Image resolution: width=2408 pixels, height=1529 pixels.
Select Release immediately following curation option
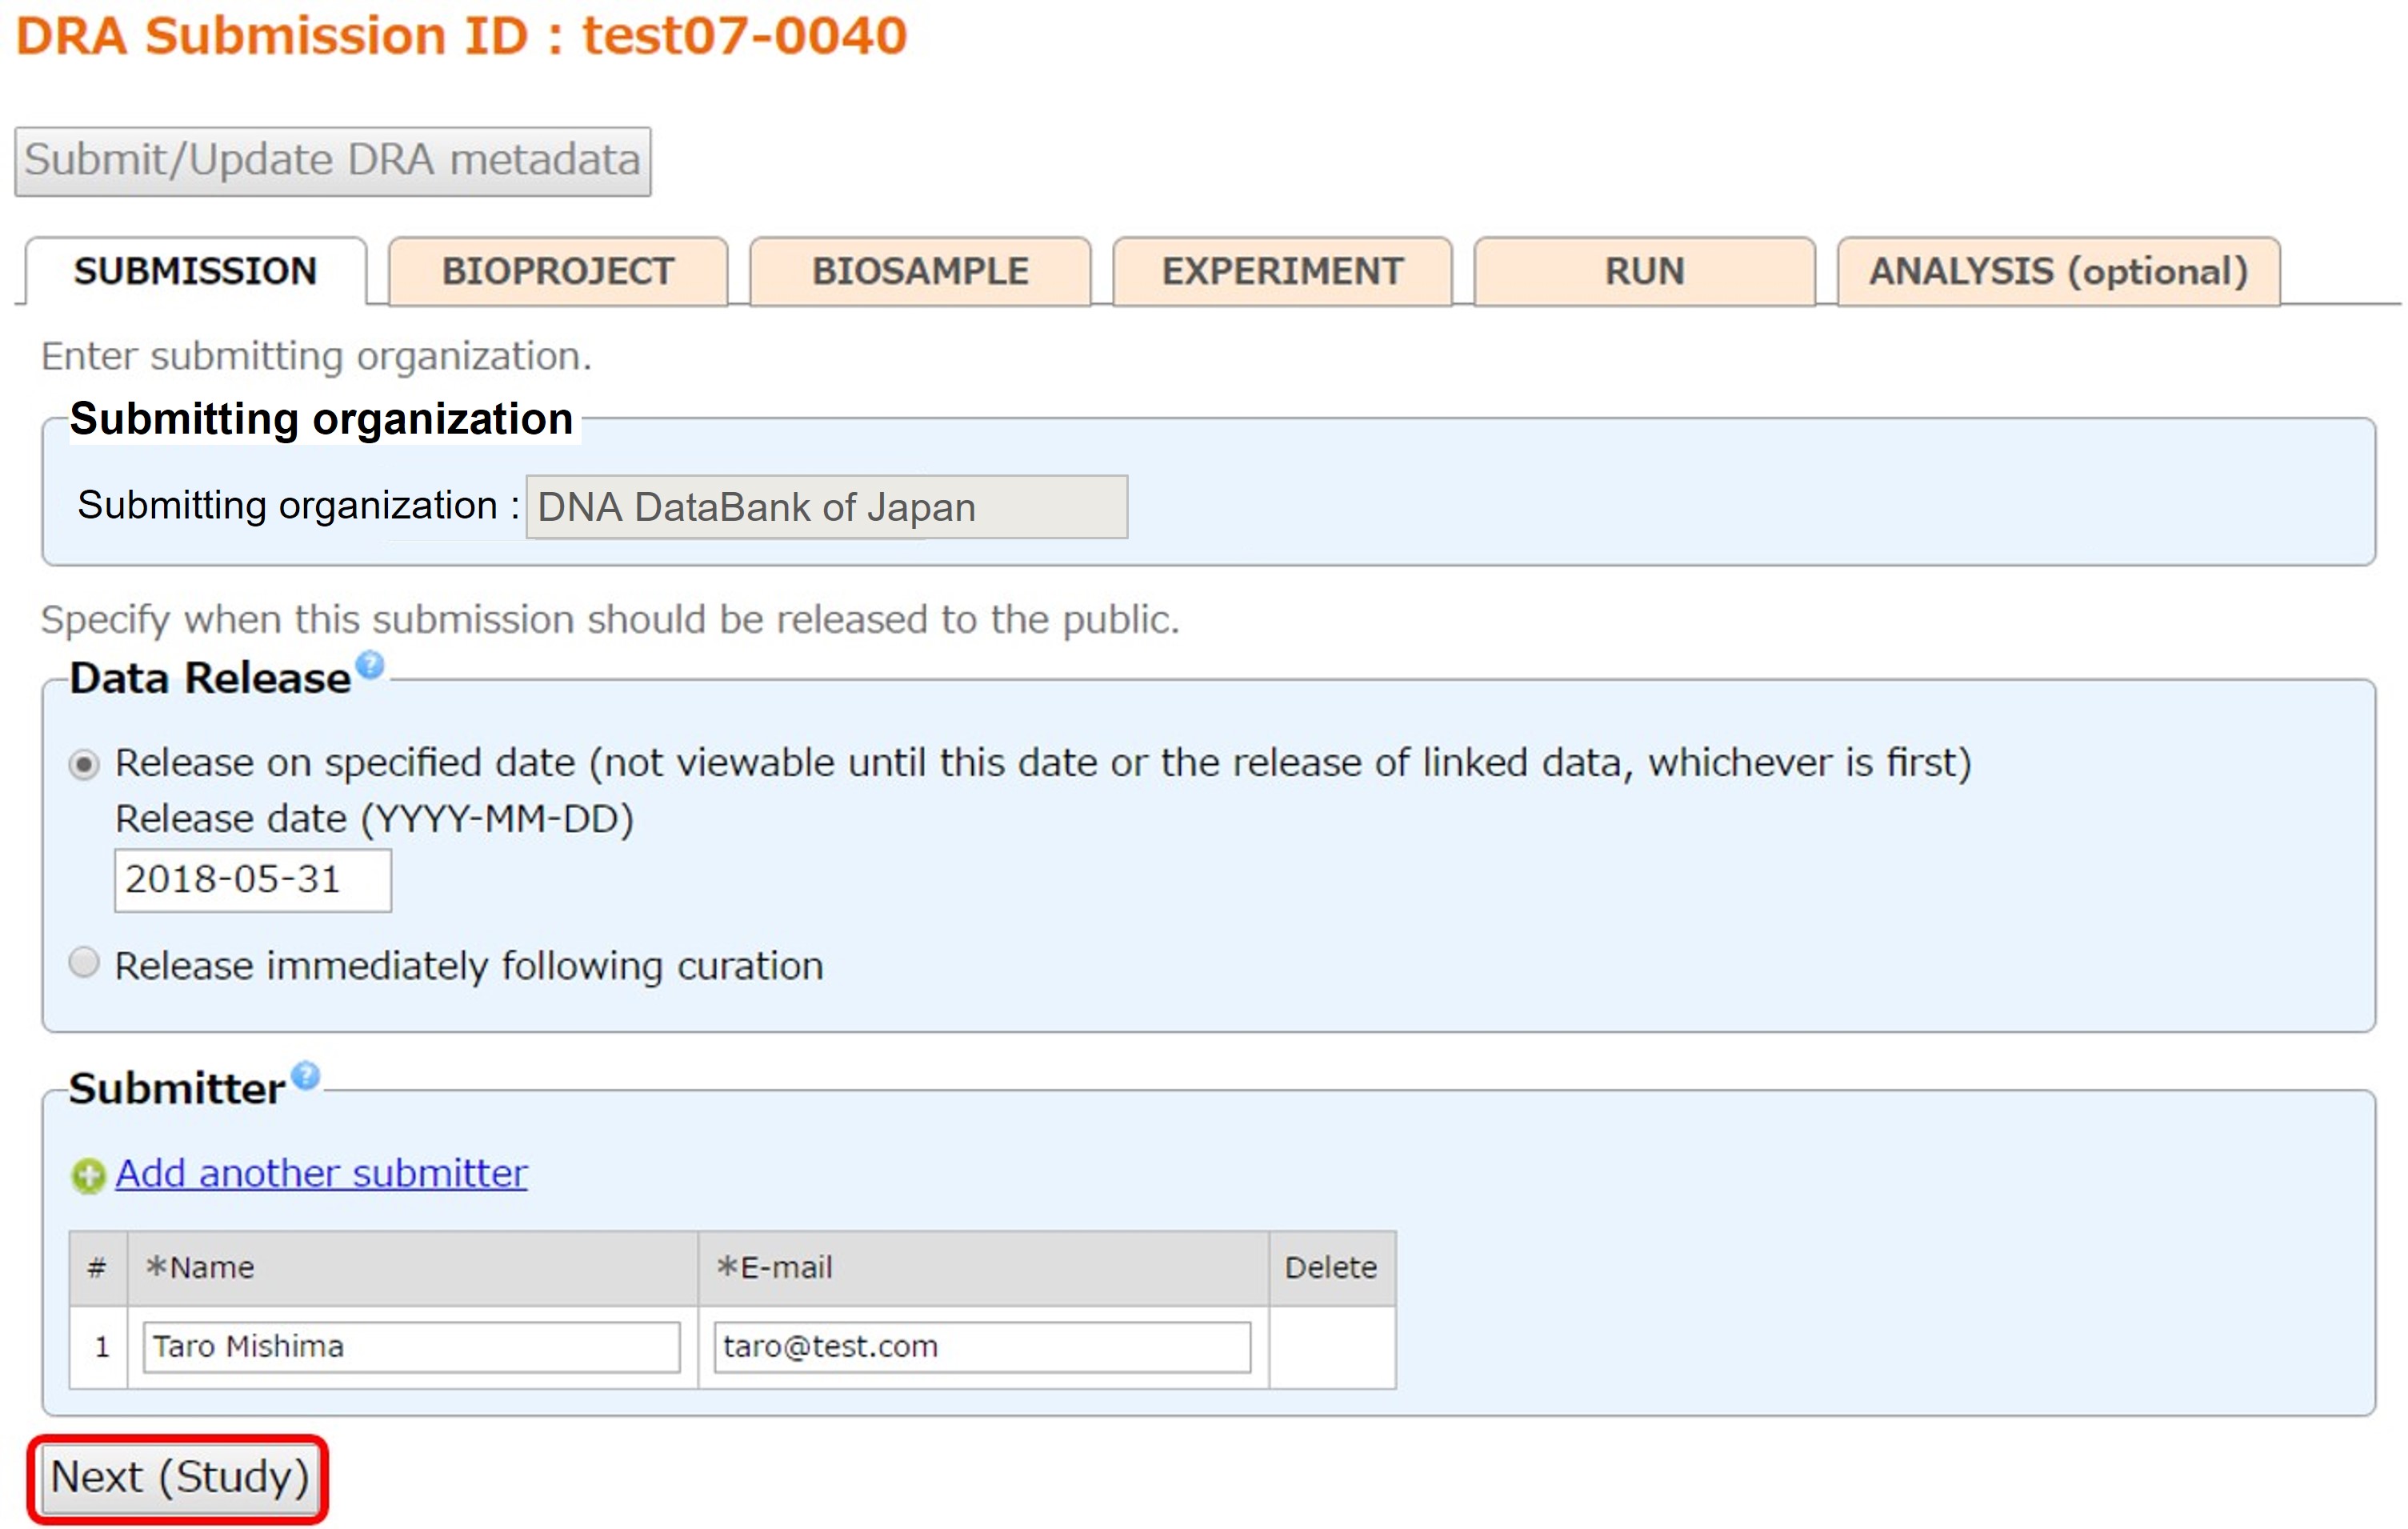click(x=85, y=963)
